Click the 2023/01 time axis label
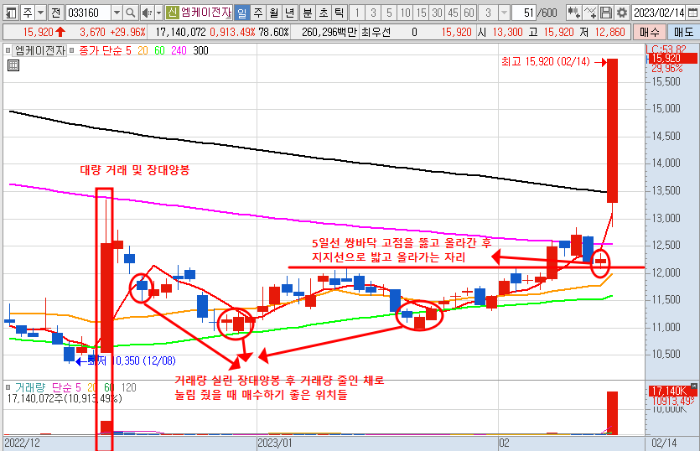 tap(275, 443)
